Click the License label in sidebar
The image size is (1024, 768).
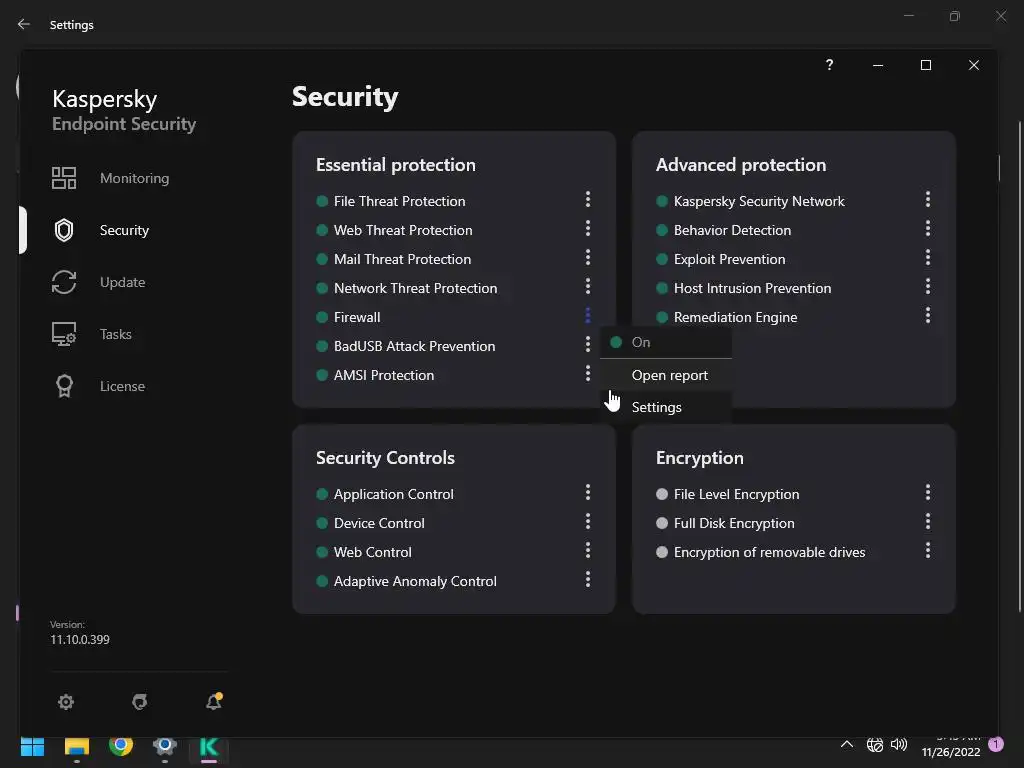[x=122, y=386]
